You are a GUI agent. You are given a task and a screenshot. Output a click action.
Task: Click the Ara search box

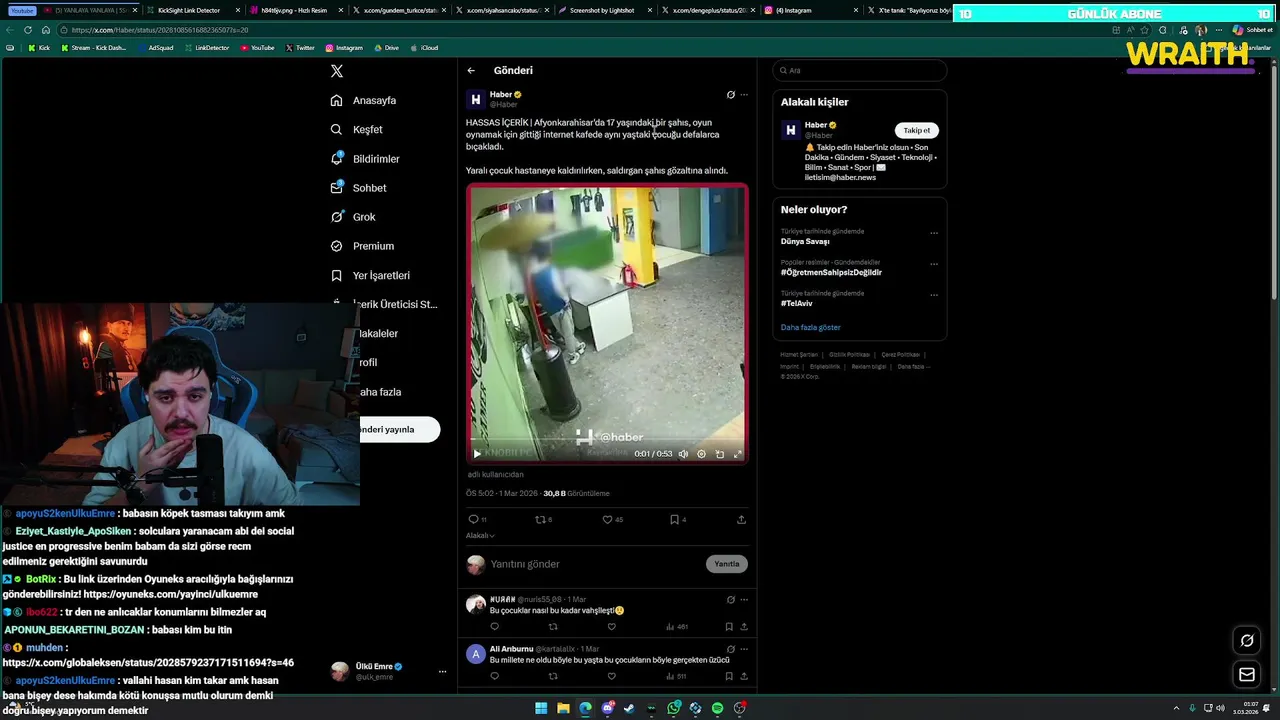coord(860,71)
